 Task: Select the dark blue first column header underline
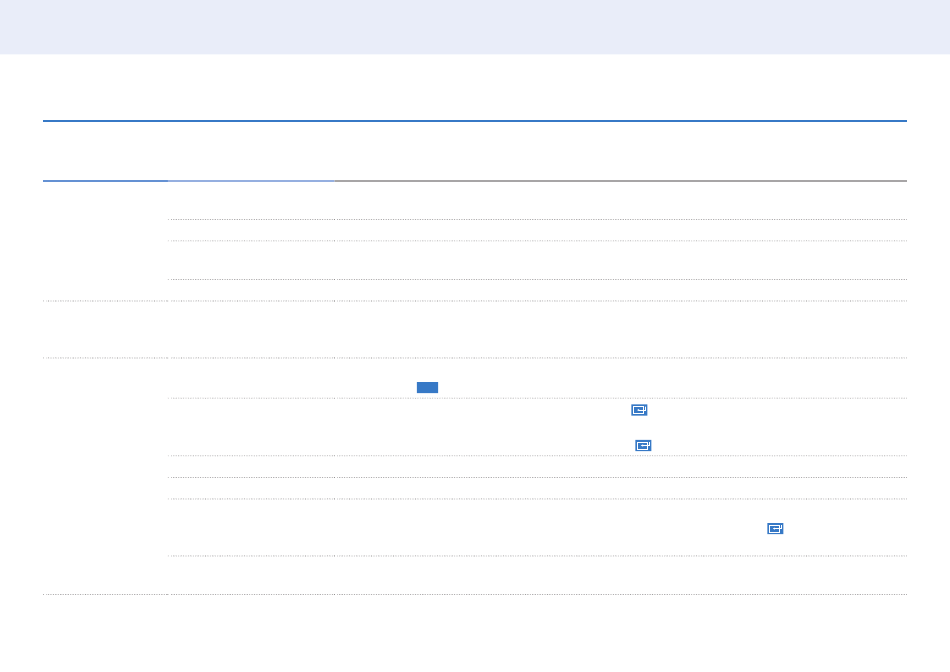point(105,181)
